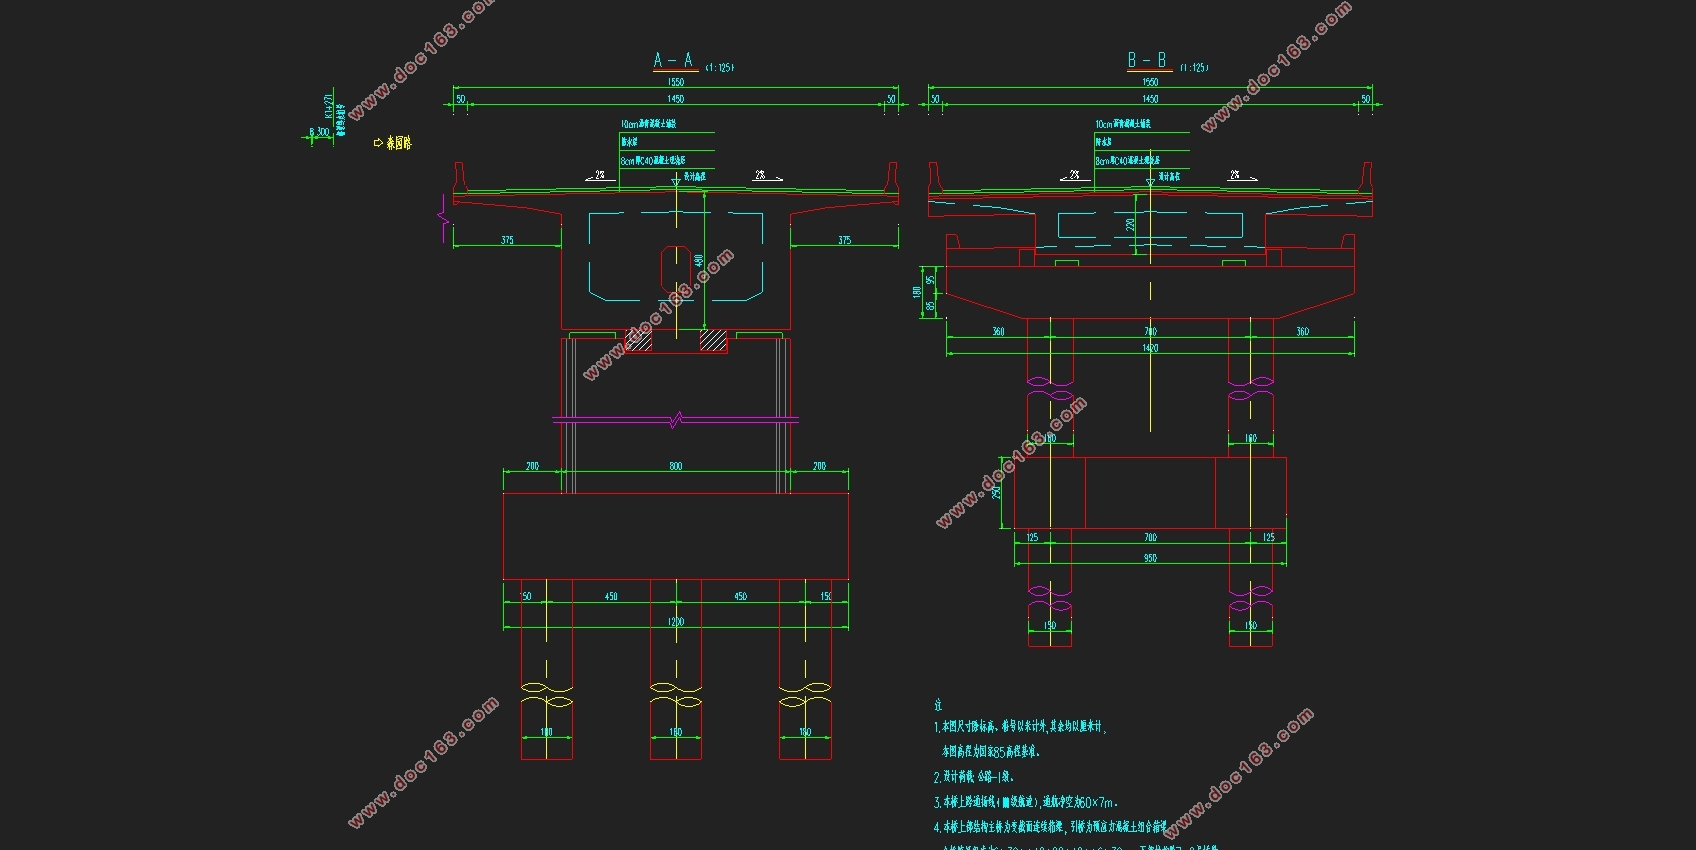Click the yellow road name label with arrow
Image resolution: width=1696 pixels, height=850 pixels.
tap(392, 143)
